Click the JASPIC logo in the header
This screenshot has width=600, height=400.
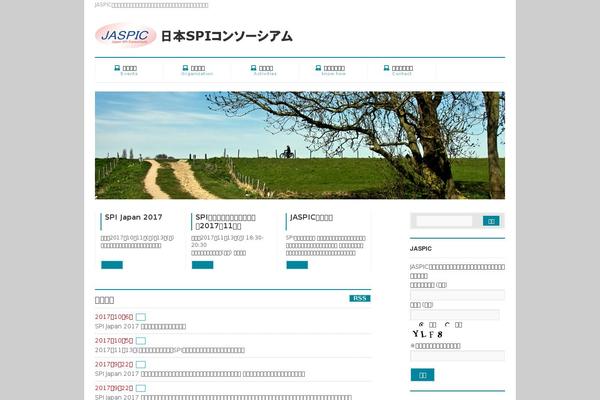point(126,36)
